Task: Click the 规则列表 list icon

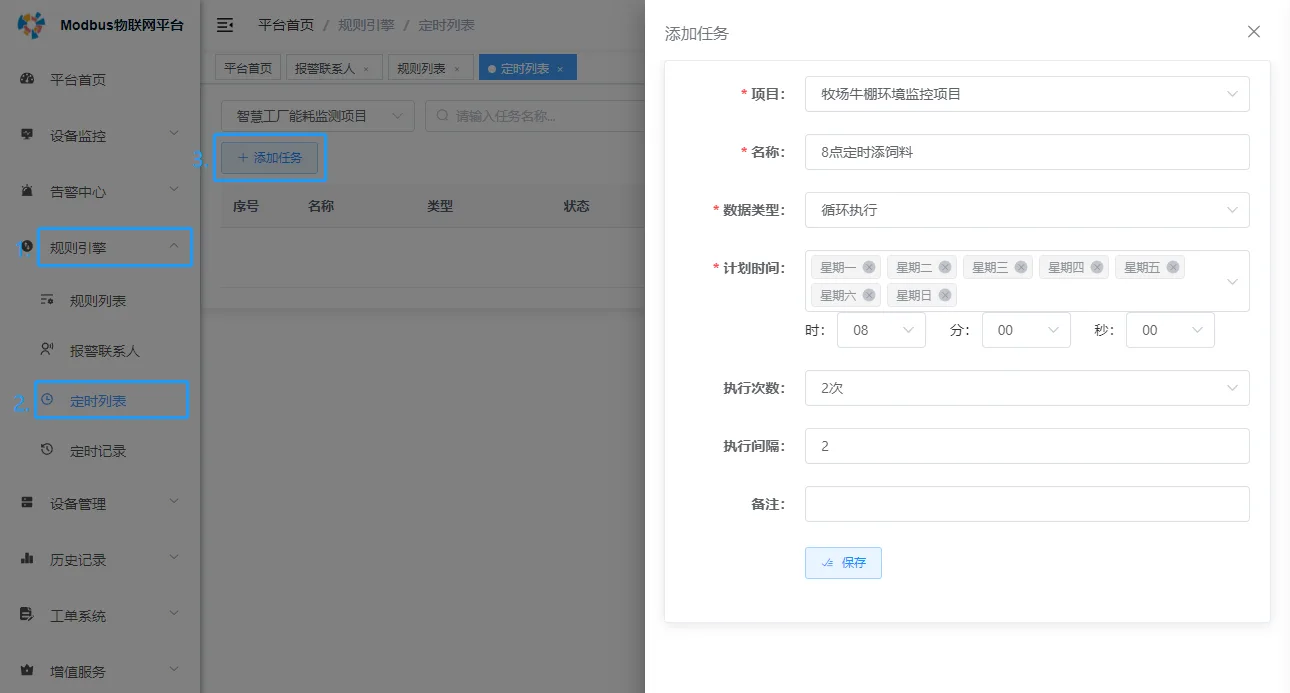Action: tap(47, 300)
